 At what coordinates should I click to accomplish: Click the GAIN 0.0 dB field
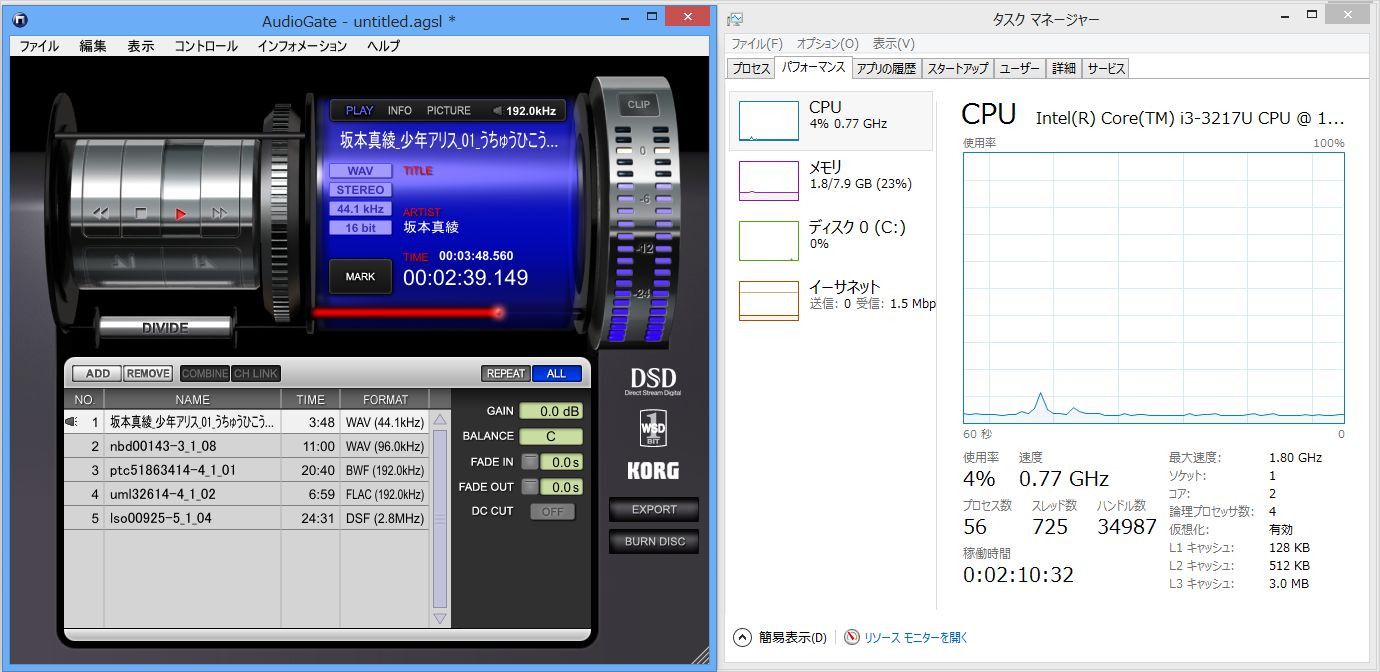pos(550,411)
